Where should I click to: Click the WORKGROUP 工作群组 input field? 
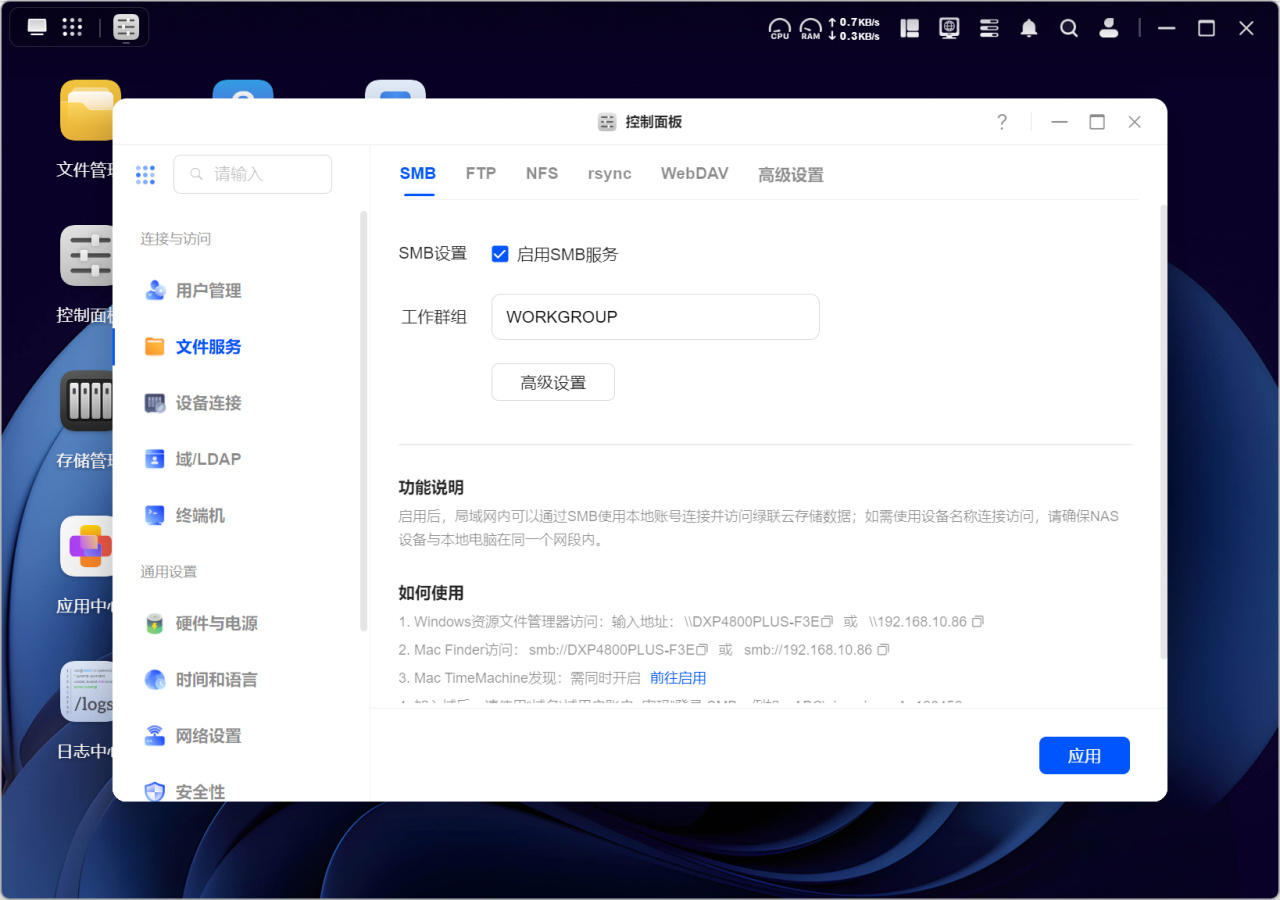point(656,317)
